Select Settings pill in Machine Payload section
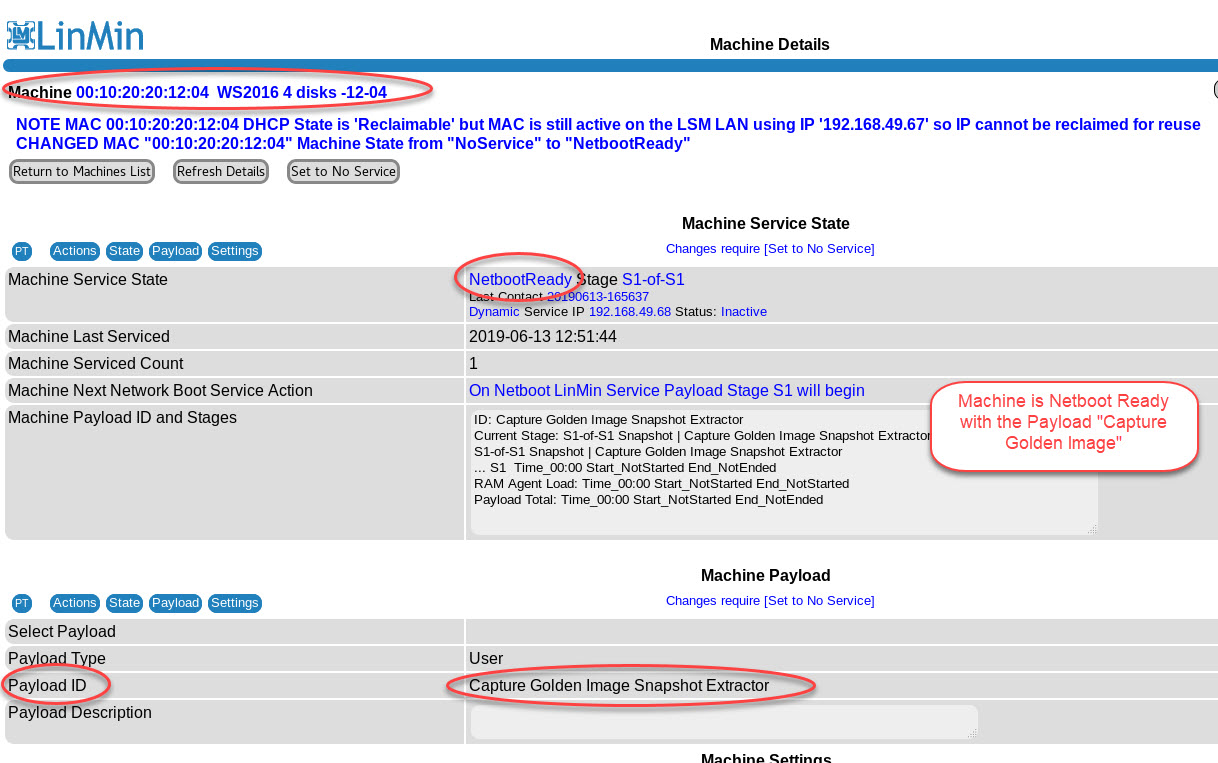The image size is (1218, 763). (x=235, y=603)
